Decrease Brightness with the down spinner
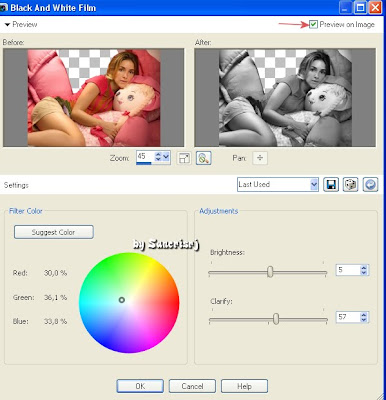The height and width of the screenshot is (400, 386). coord(364,272)
